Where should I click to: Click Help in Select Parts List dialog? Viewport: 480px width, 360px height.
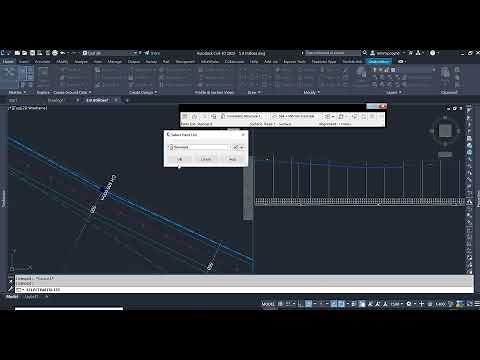(x=232, y=159)
